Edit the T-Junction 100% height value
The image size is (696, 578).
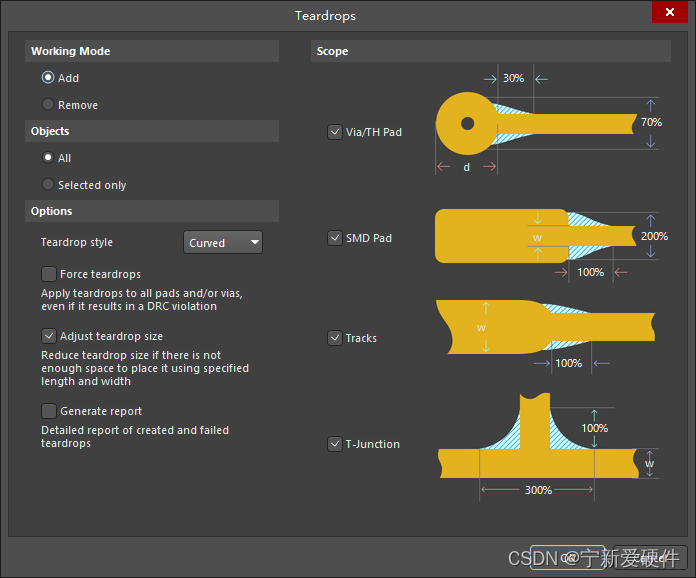(595, 428)
